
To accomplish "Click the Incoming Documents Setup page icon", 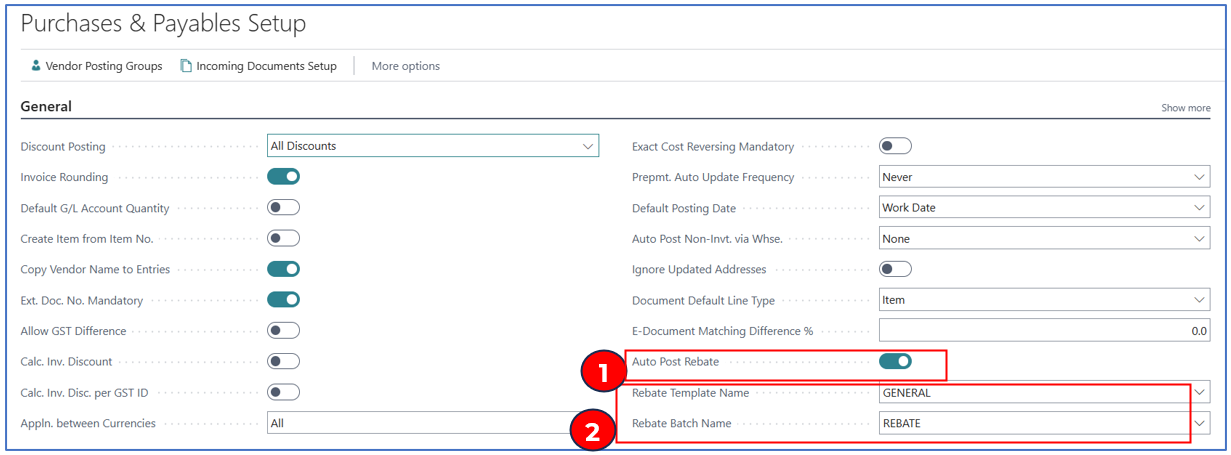I will click(186, 66).
